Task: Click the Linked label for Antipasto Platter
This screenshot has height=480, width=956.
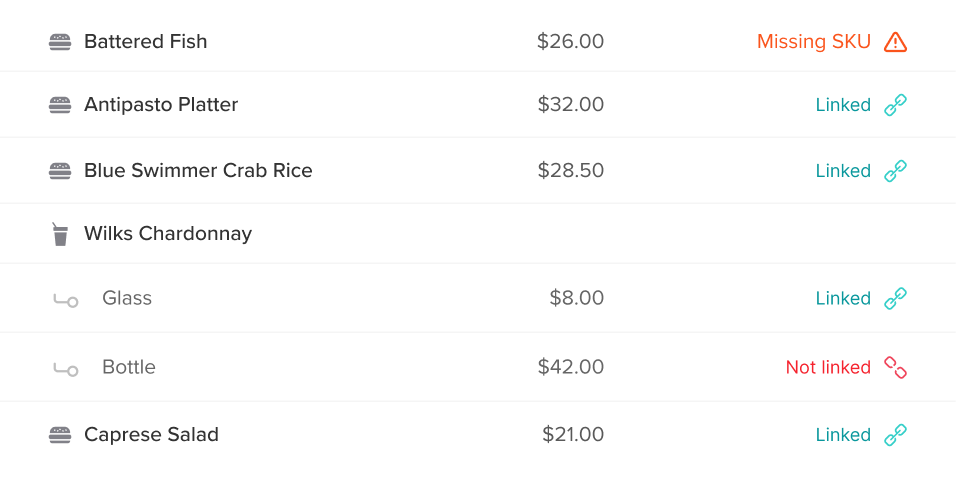Action: 843,105
